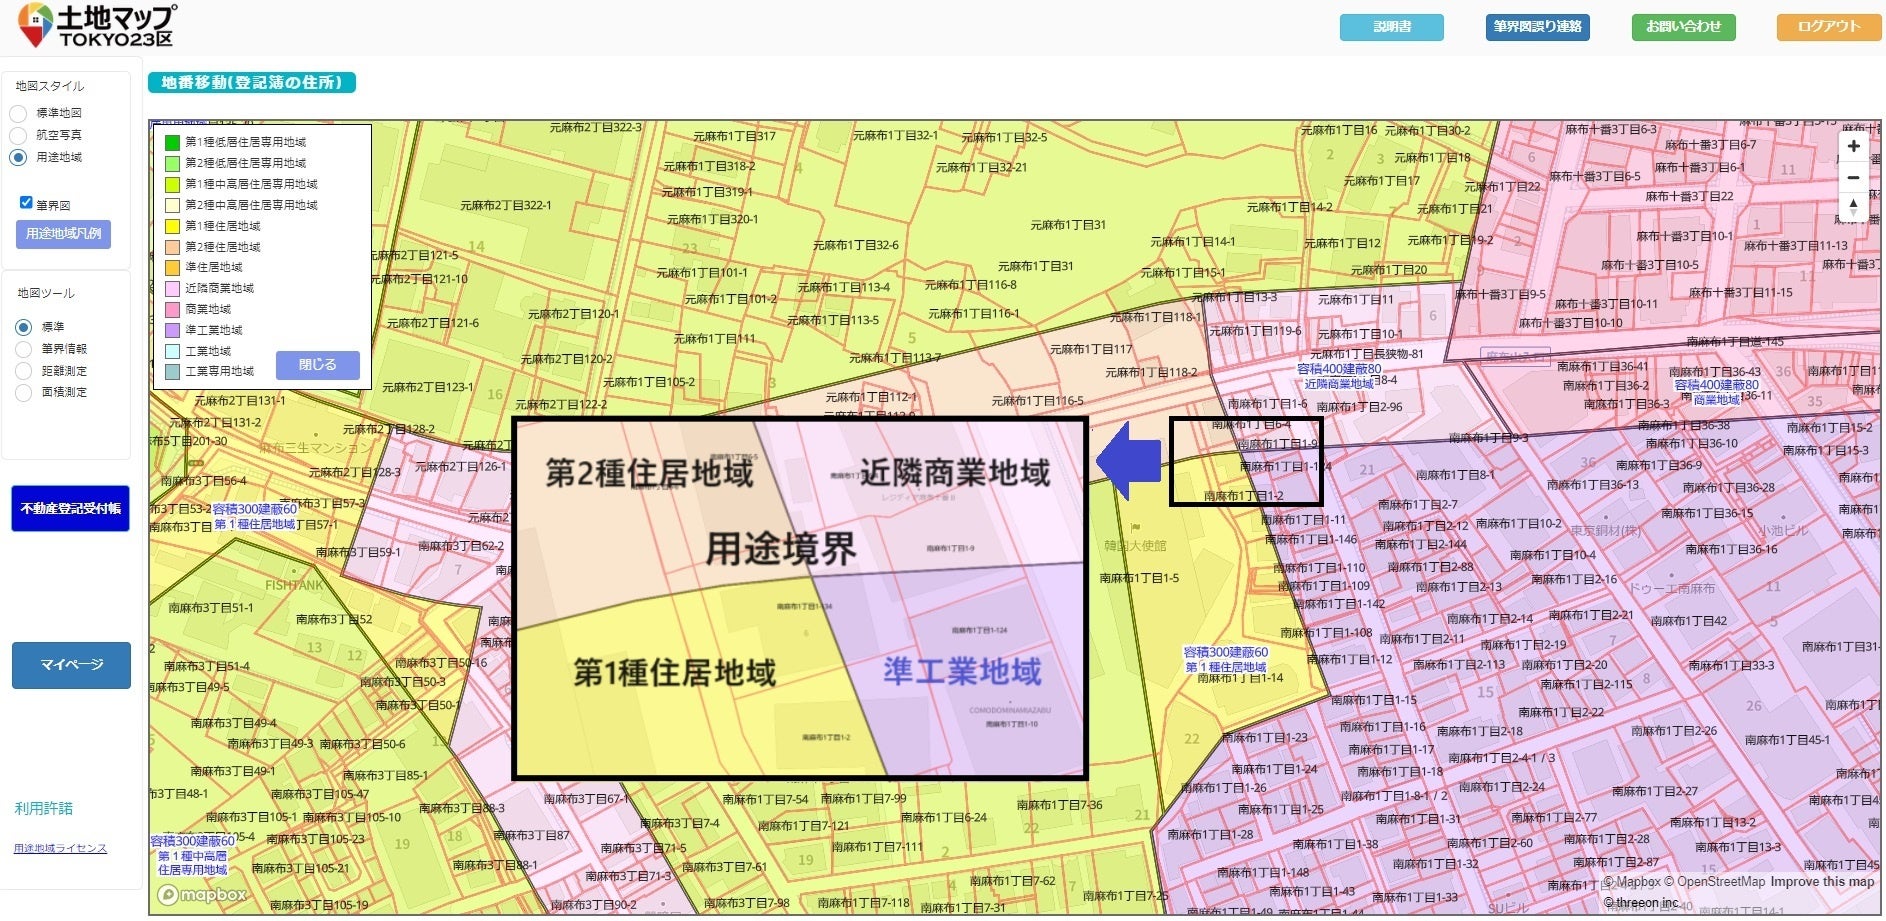
Task: Choose the 筆界情報 map tool
Action: pyautogui.click(x=23, y=349)
